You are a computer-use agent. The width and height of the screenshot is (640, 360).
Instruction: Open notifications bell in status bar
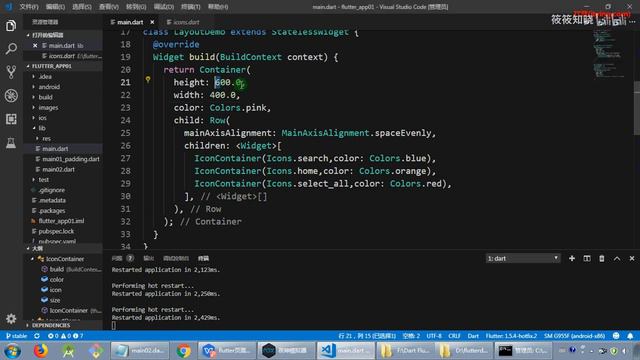pyautogui.click(x=630, y=336)
